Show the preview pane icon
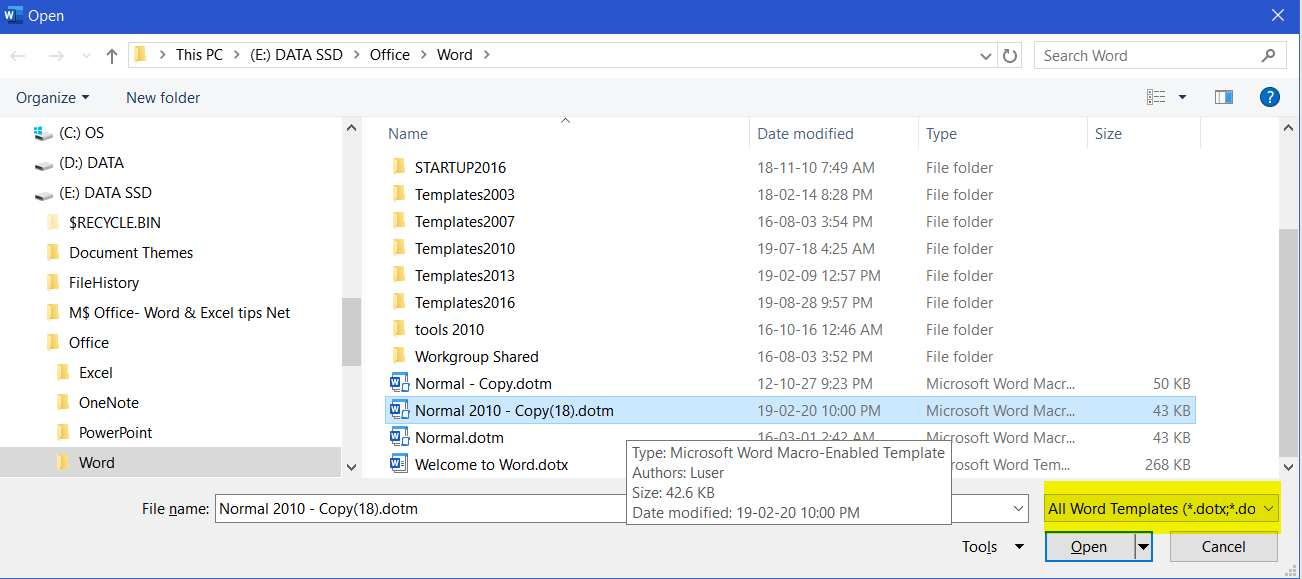Image resolution: width=1302 pixels, height=579 pixels. [x=1221, y=96]
